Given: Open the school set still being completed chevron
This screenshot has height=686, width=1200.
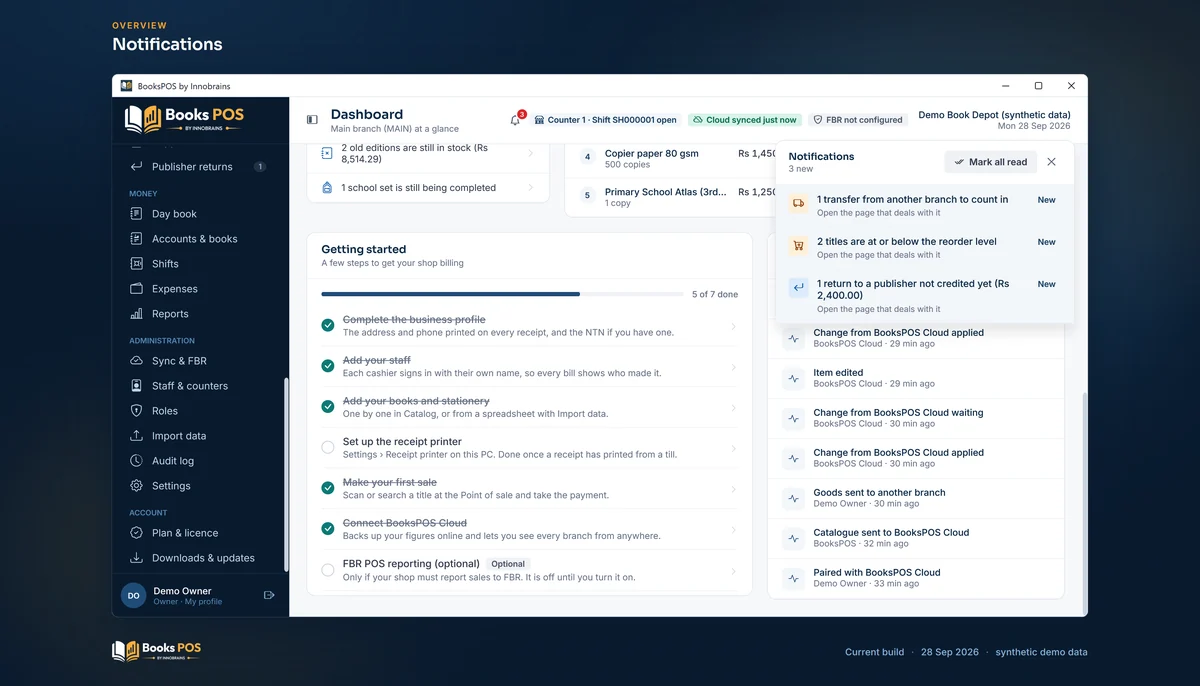Looking at the screenshot, I should click(x=531, y=187).
